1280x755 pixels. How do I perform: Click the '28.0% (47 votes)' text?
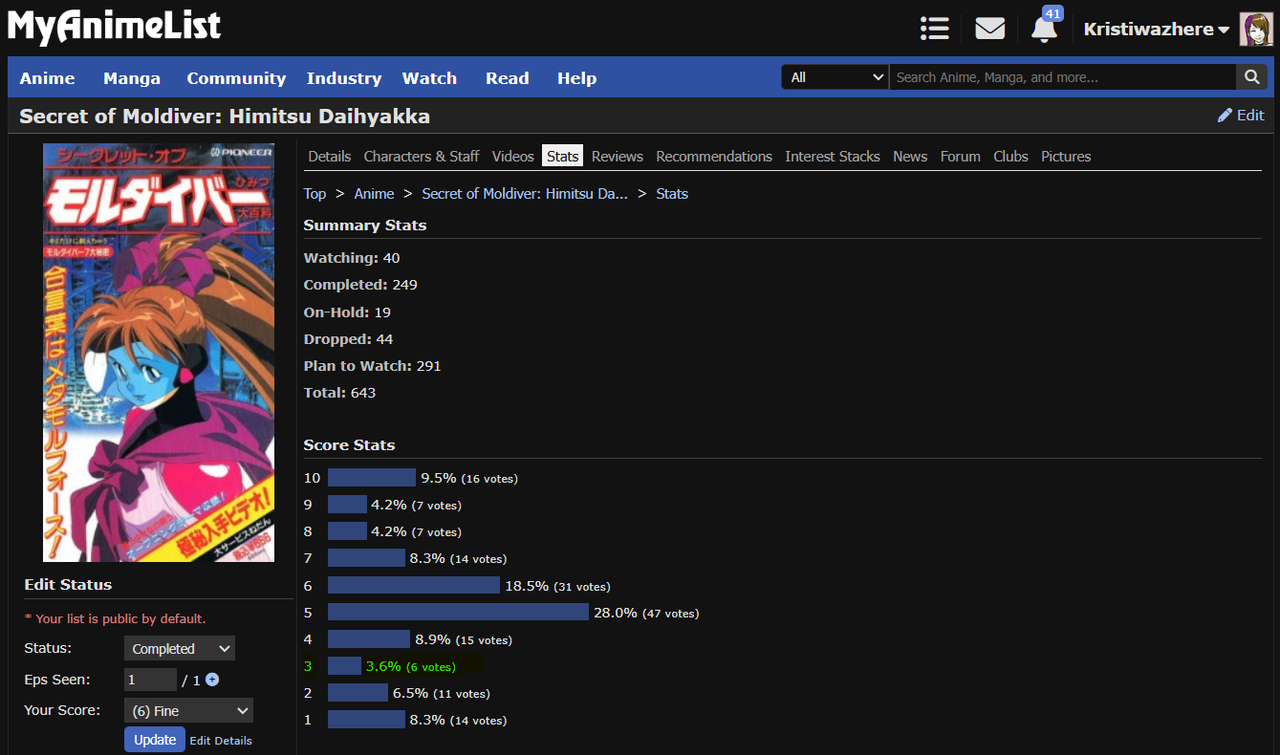[646, 612]
